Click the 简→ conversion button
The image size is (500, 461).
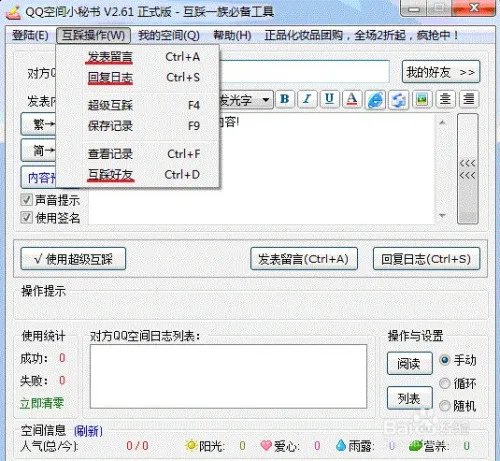38,151
